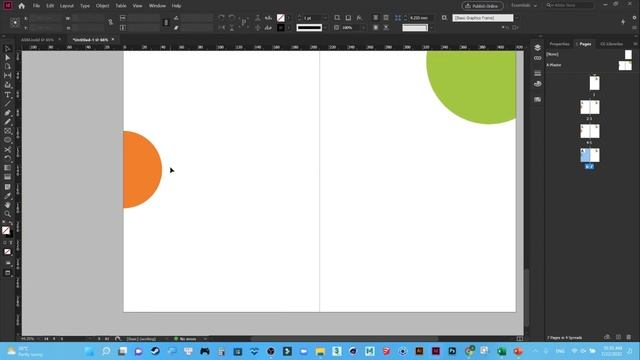Click the Adobe Stock search field

pyautogui.click(x=570, y=5)
